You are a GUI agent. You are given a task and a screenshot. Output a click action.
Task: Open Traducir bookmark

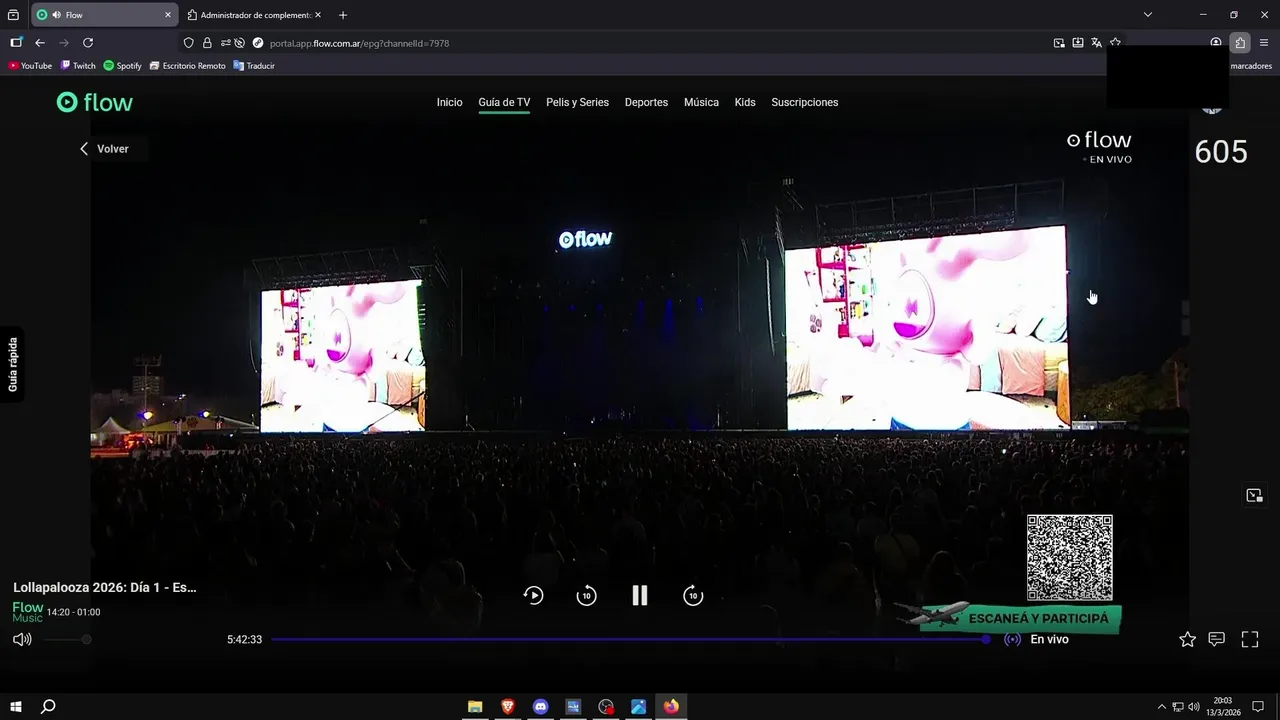(x=254, y=66)
